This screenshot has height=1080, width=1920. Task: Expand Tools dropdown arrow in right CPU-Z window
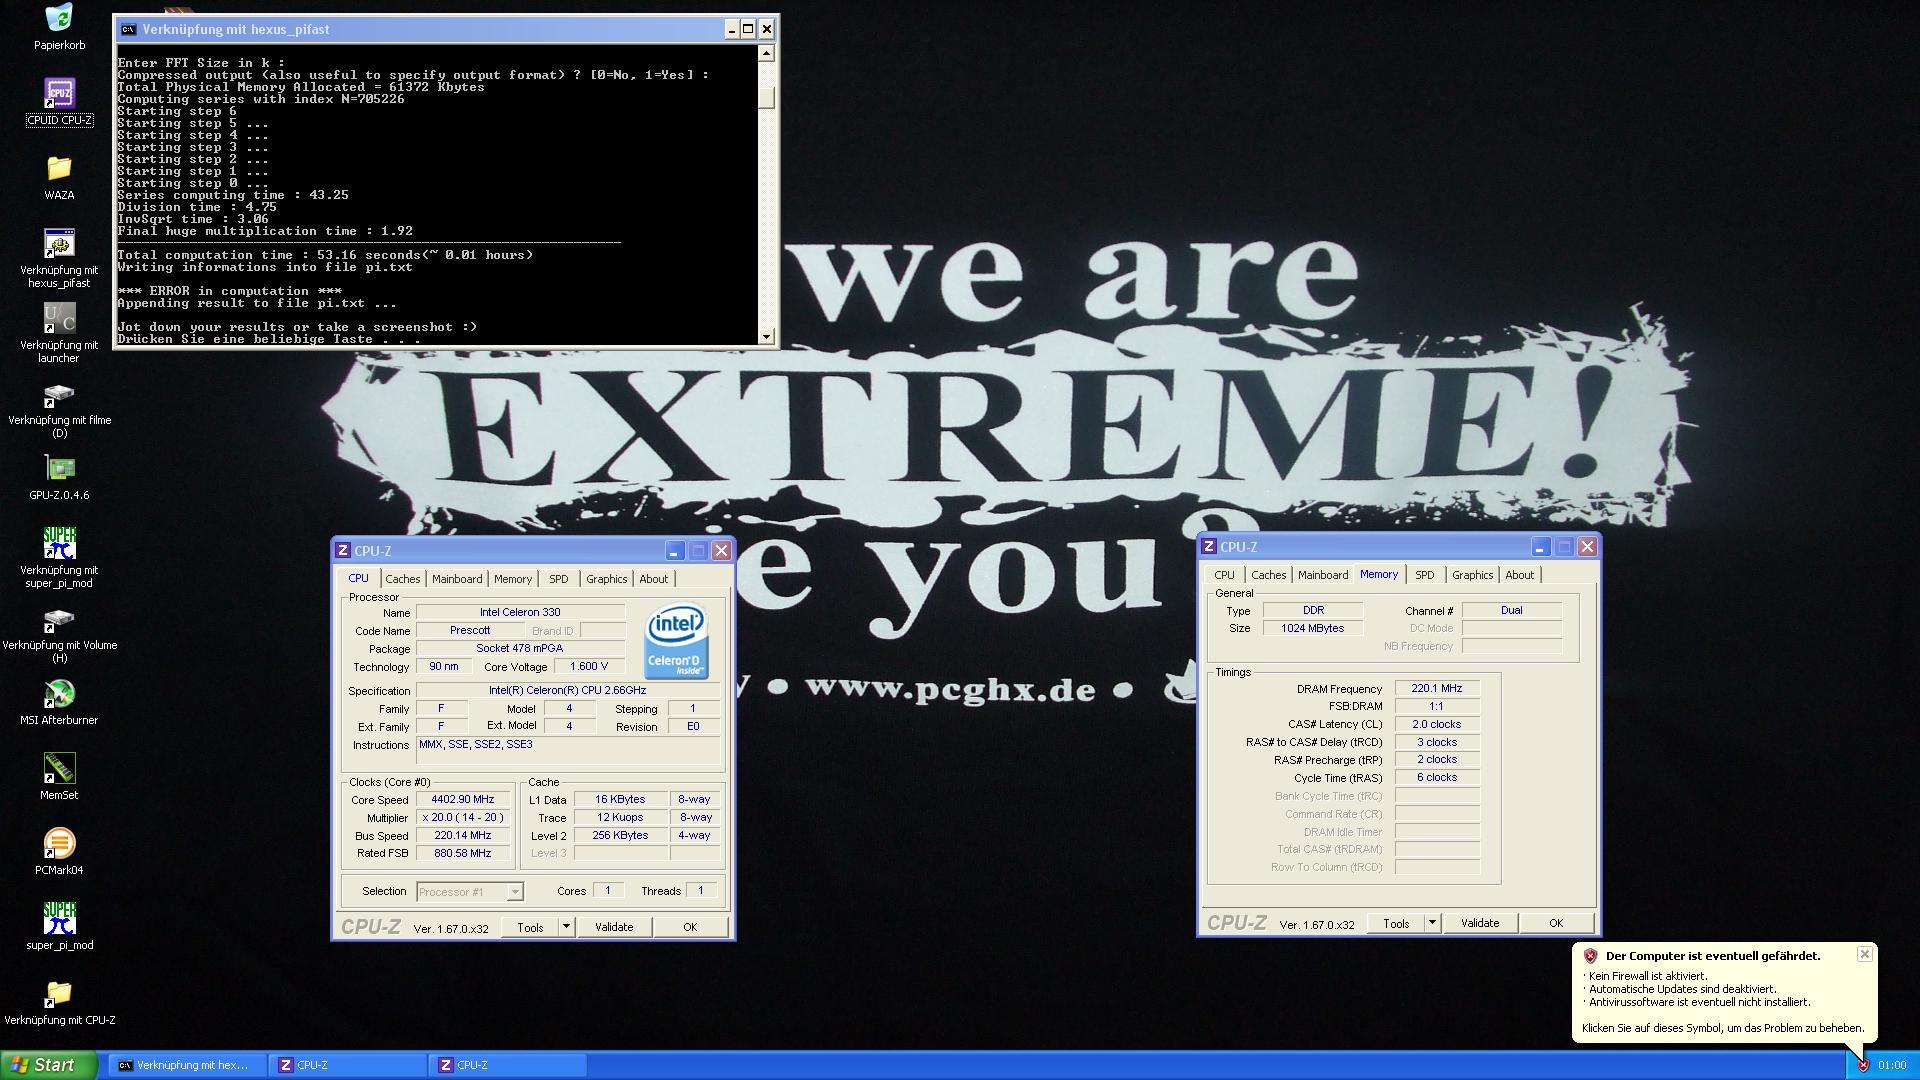coord(1432,923)
